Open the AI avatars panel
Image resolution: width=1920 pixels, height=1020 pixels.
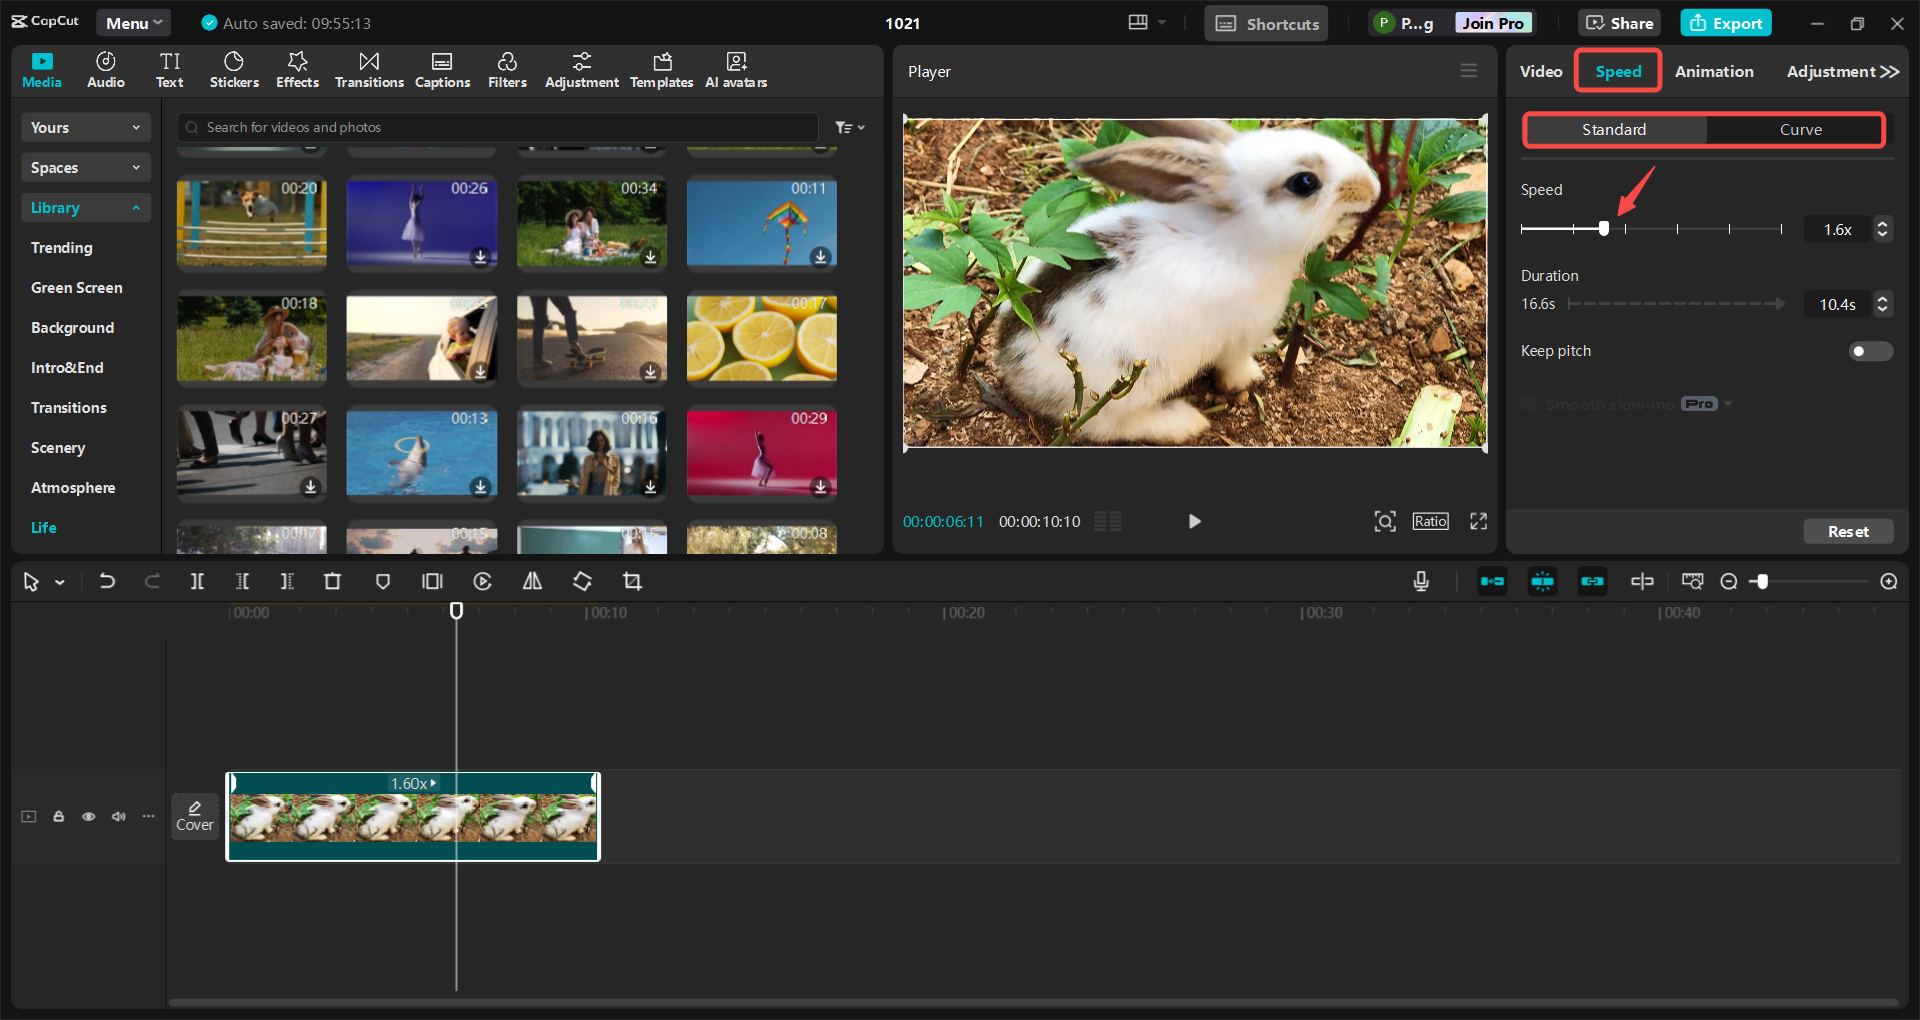pyautogui.click(x=736, y=70)
